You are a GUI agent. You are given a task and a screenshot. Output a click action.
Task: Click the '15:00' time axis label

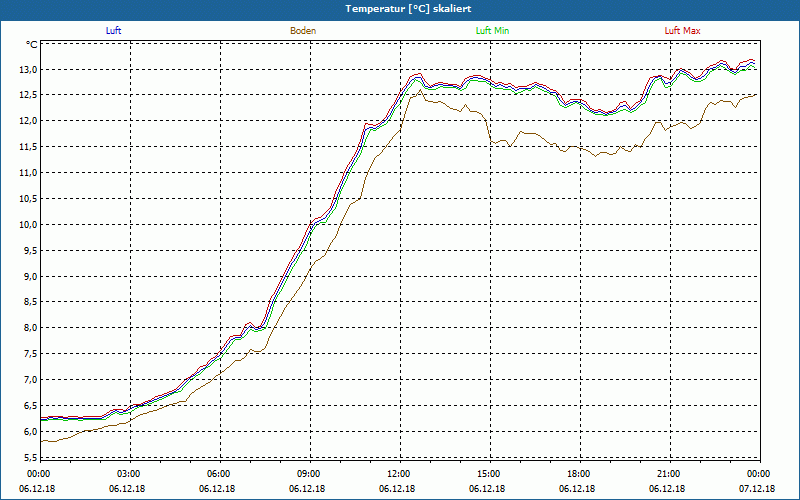tap(487, 474)
